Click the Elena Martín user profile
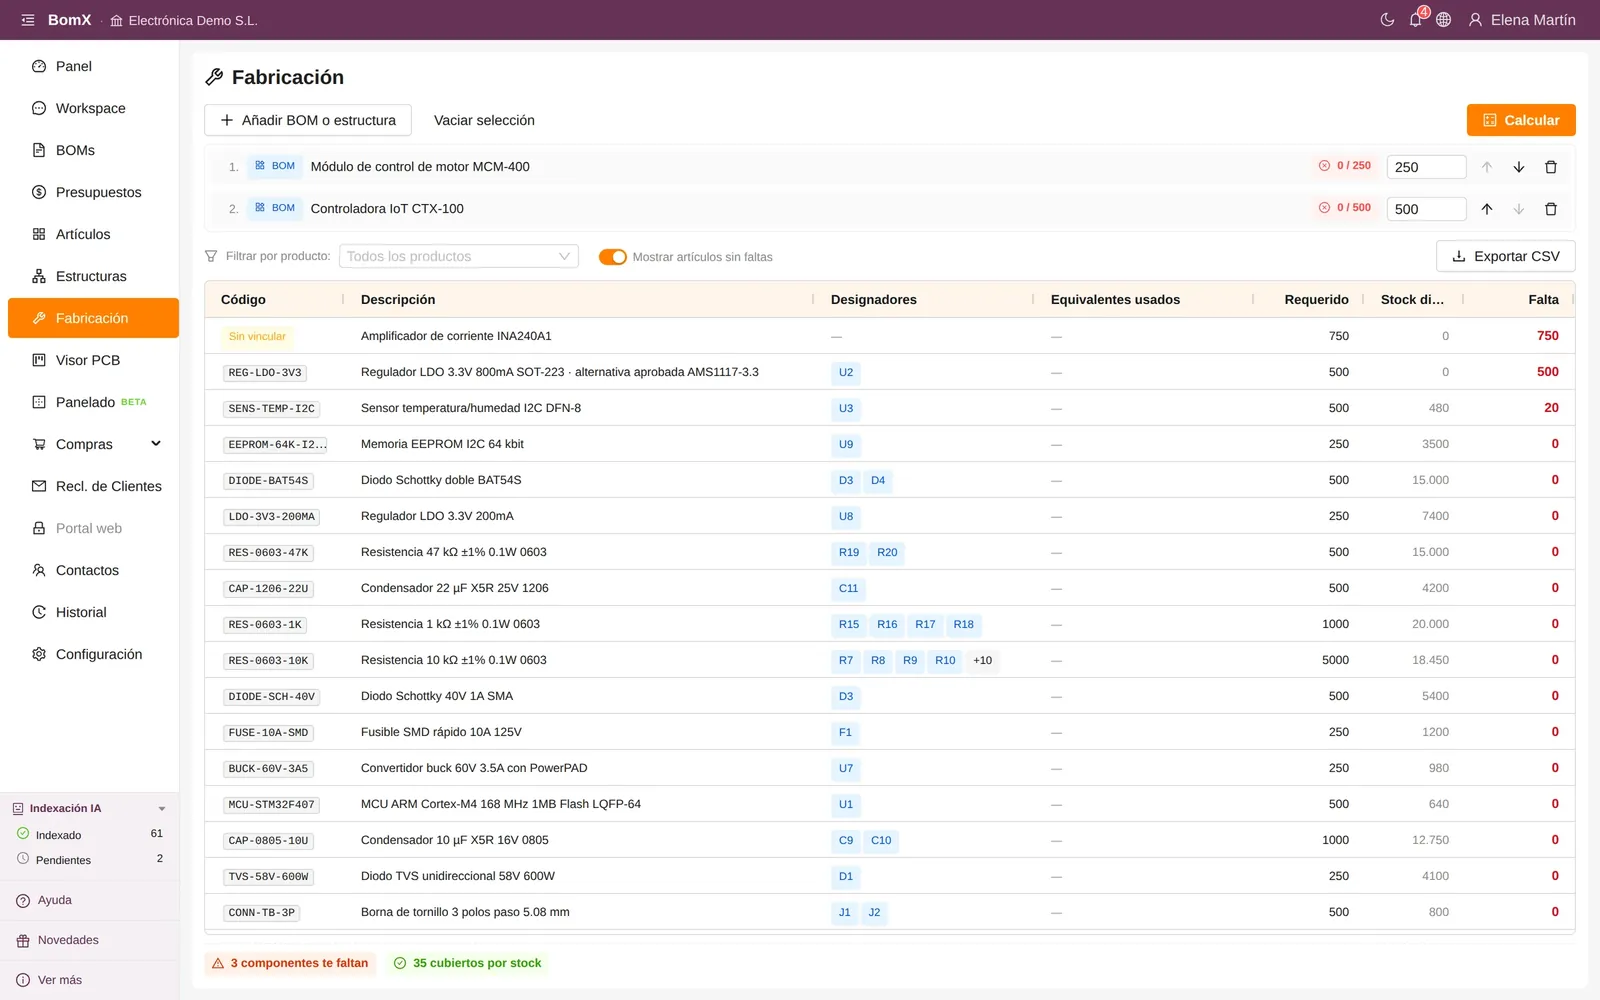 [1522, 20]
